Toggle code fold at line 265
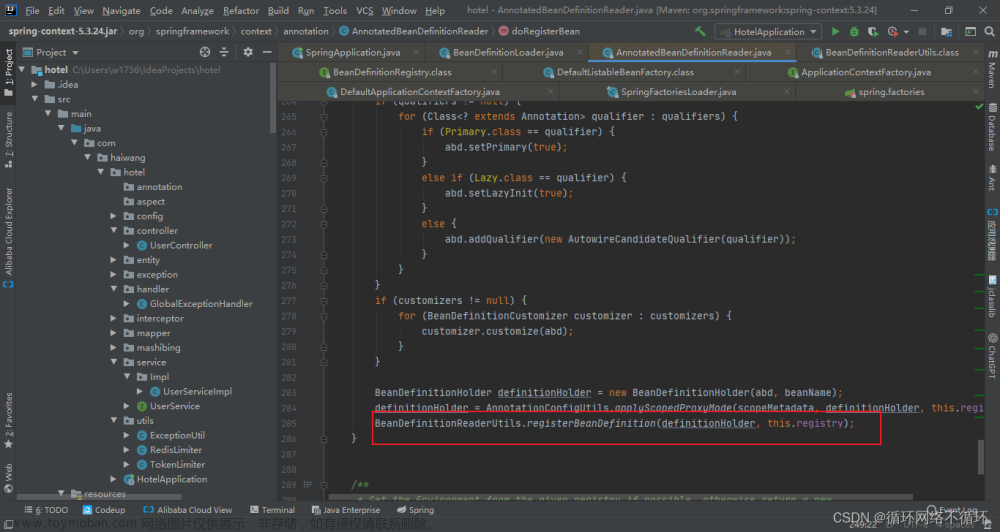The width and height of the screenshot is (1000, 532). pyautogui.click(x=324, y=117)
